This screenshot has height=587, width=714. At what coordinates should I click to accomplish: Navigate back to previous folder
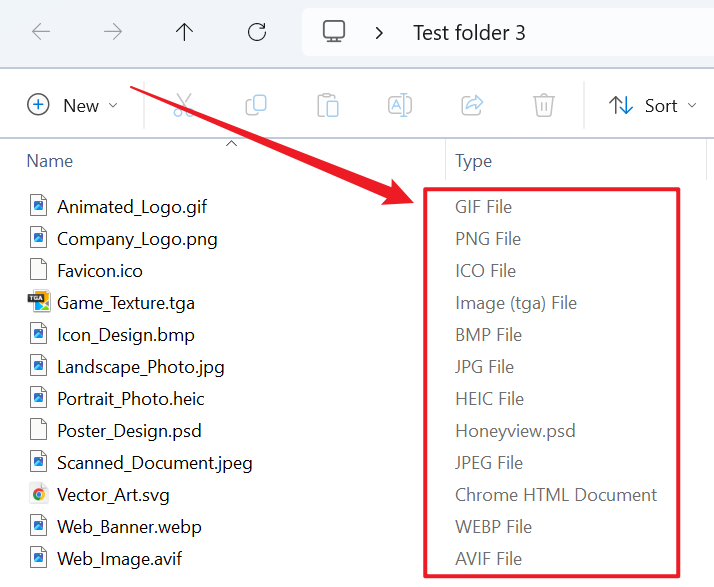tap(41, 32)
